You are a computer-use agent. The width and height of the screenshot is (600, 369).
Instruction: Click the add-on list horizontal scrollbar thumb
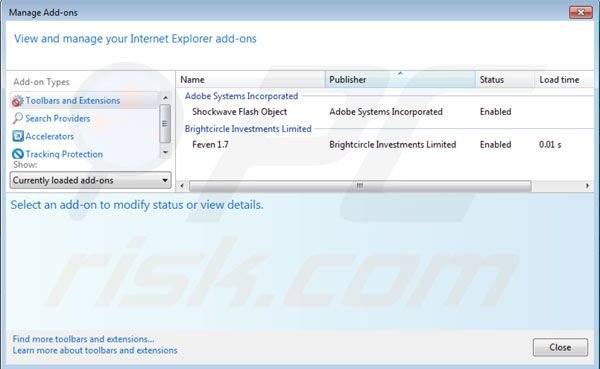tap(360, 186)
